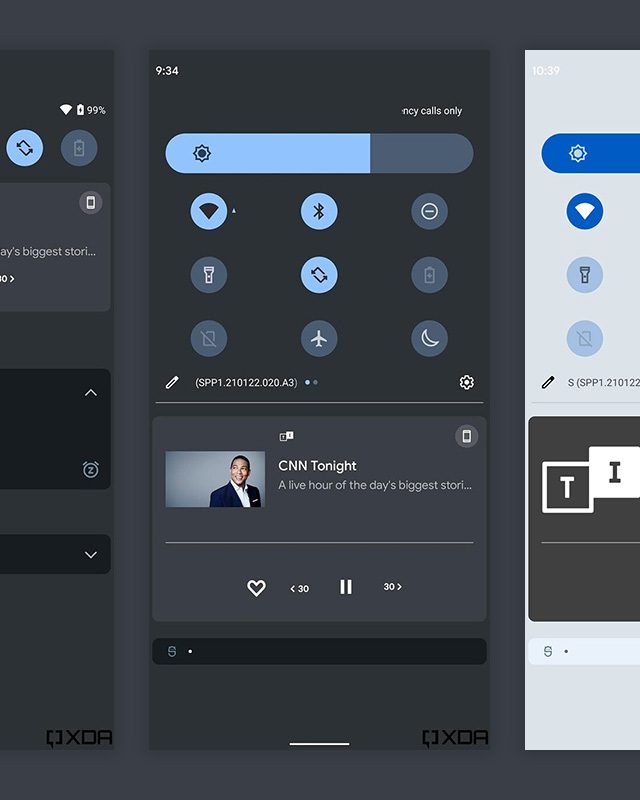Pause CNN Tonight playback
640x800 pixels.
point(346,587)
